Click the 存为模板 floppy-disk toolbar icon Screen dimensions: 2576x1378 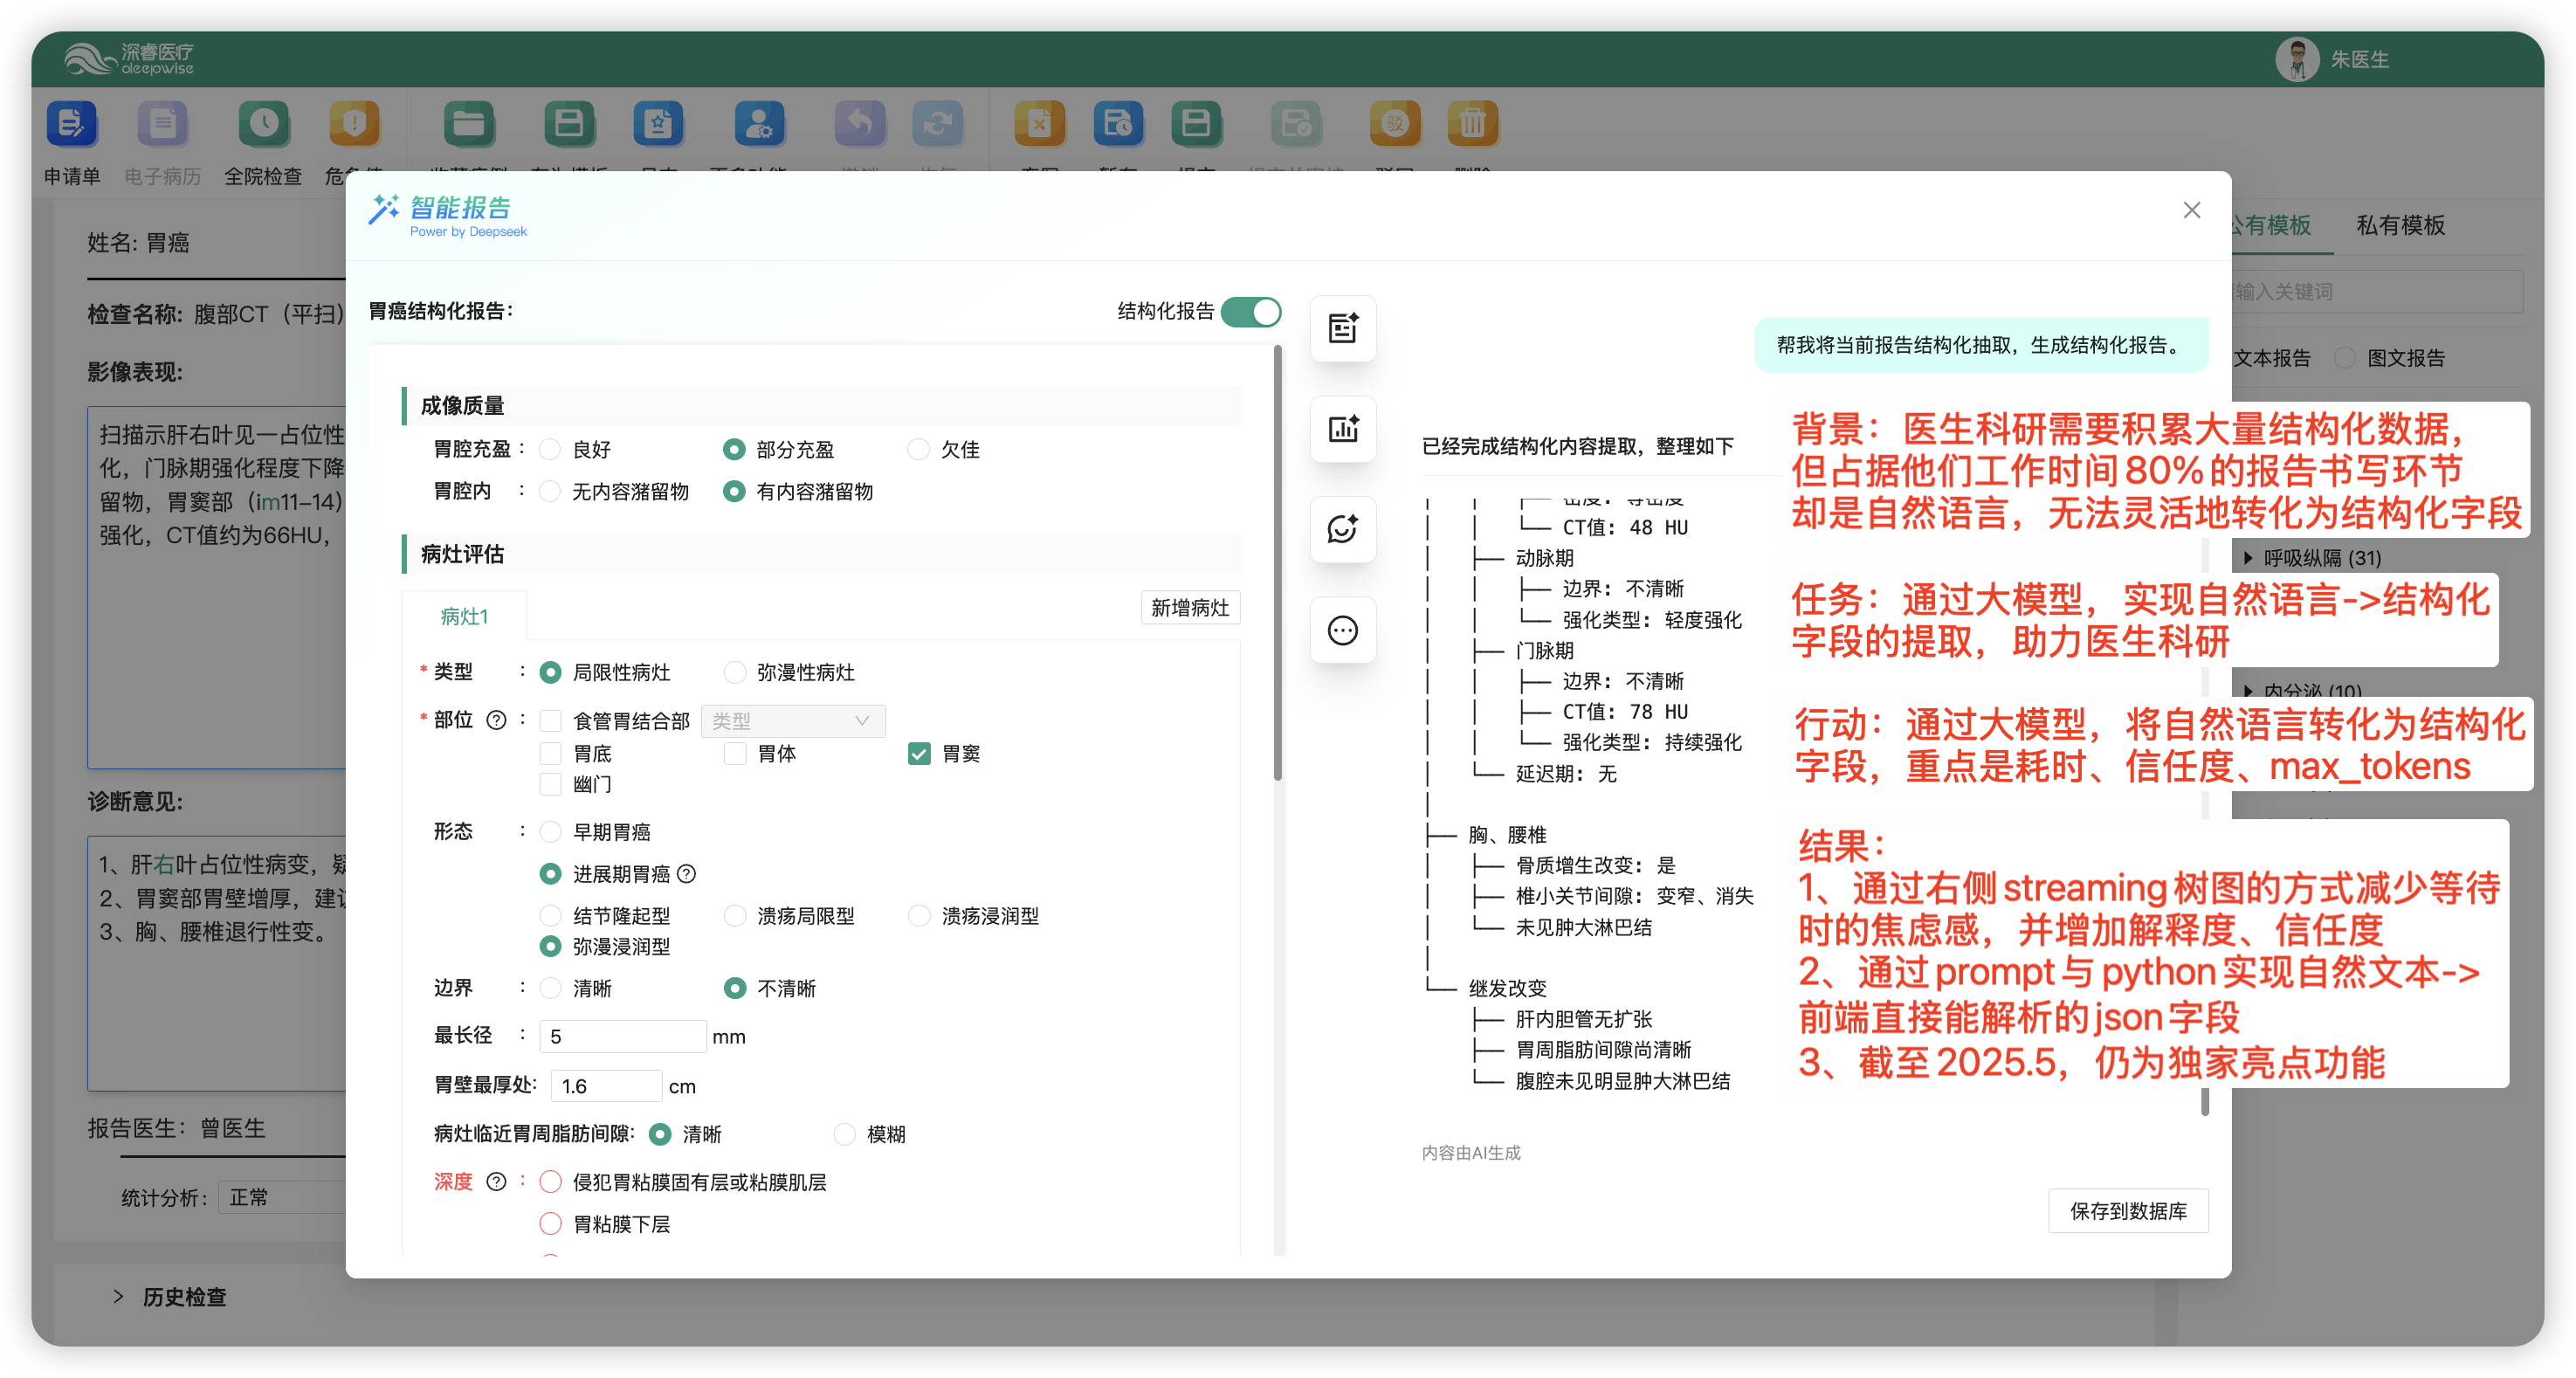click(x=569, y=124)
